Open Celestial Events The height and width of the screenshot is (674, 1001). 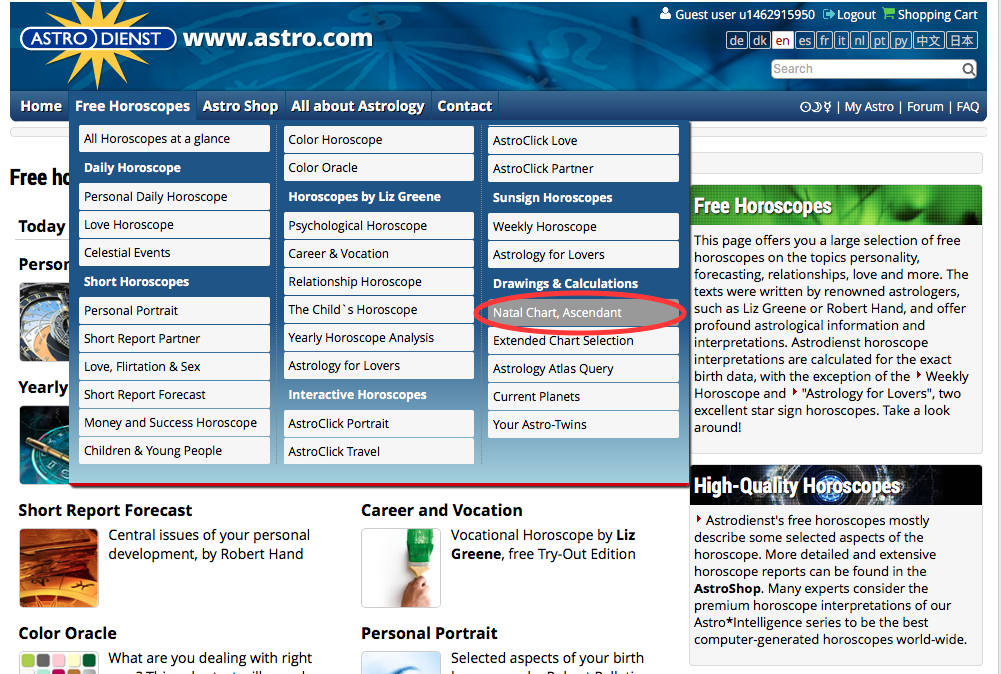(x=174, y=253)
